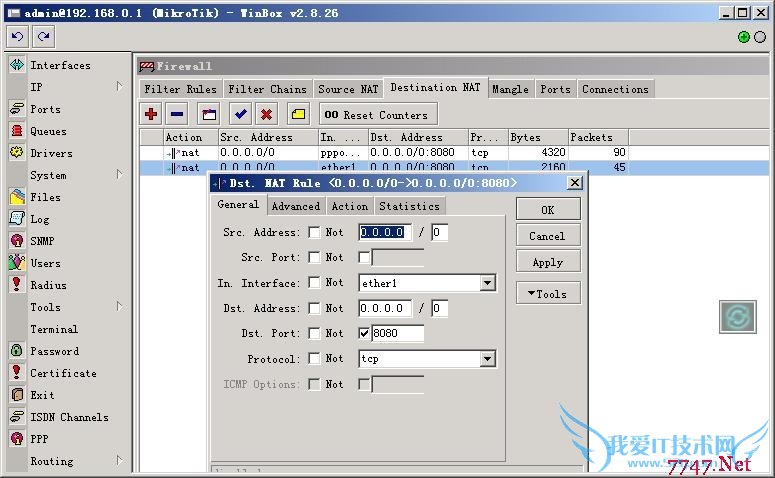
Task: Close the Dst. NAT Rule dialog
Action: coord(574,183)
